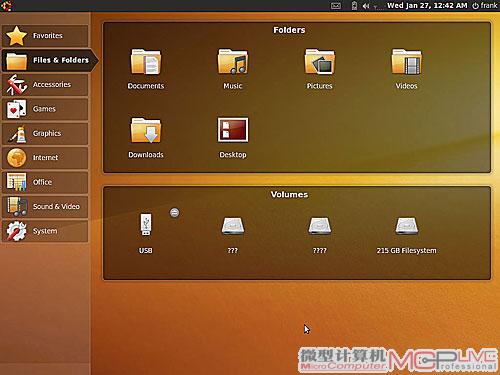Open the Music folder icon
Viewport: 500px width, 375px height.
point(233,62)
